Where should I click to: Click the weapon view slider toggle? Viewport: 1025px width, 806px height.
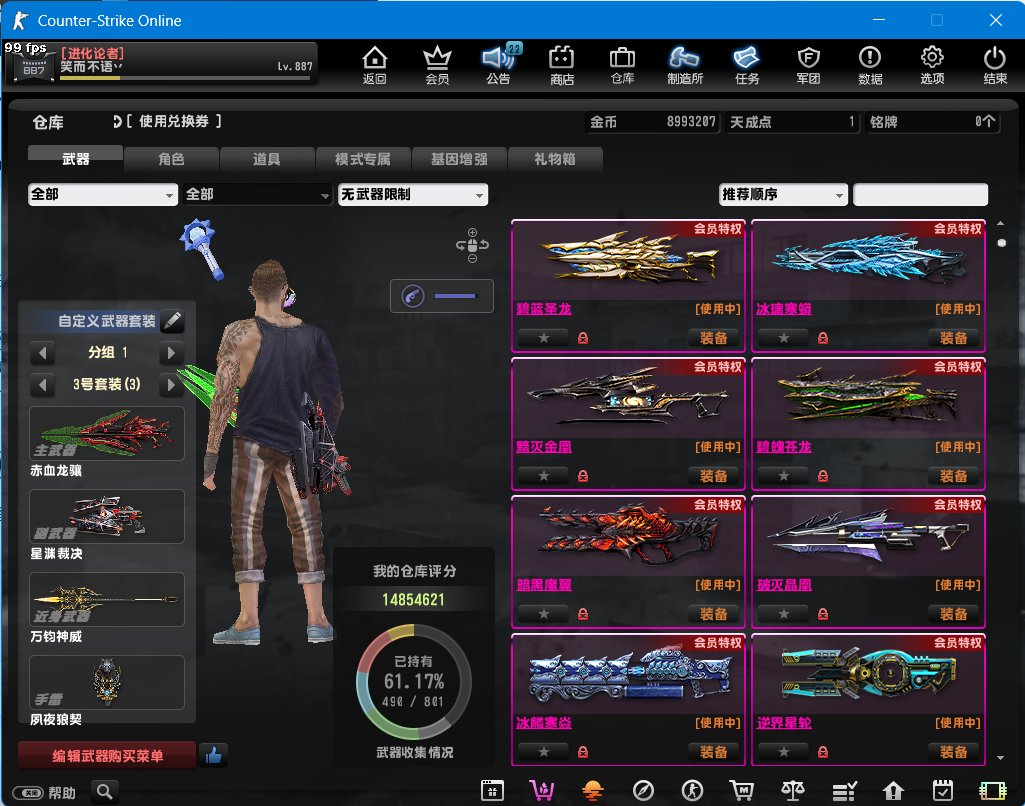coord(442,296)
